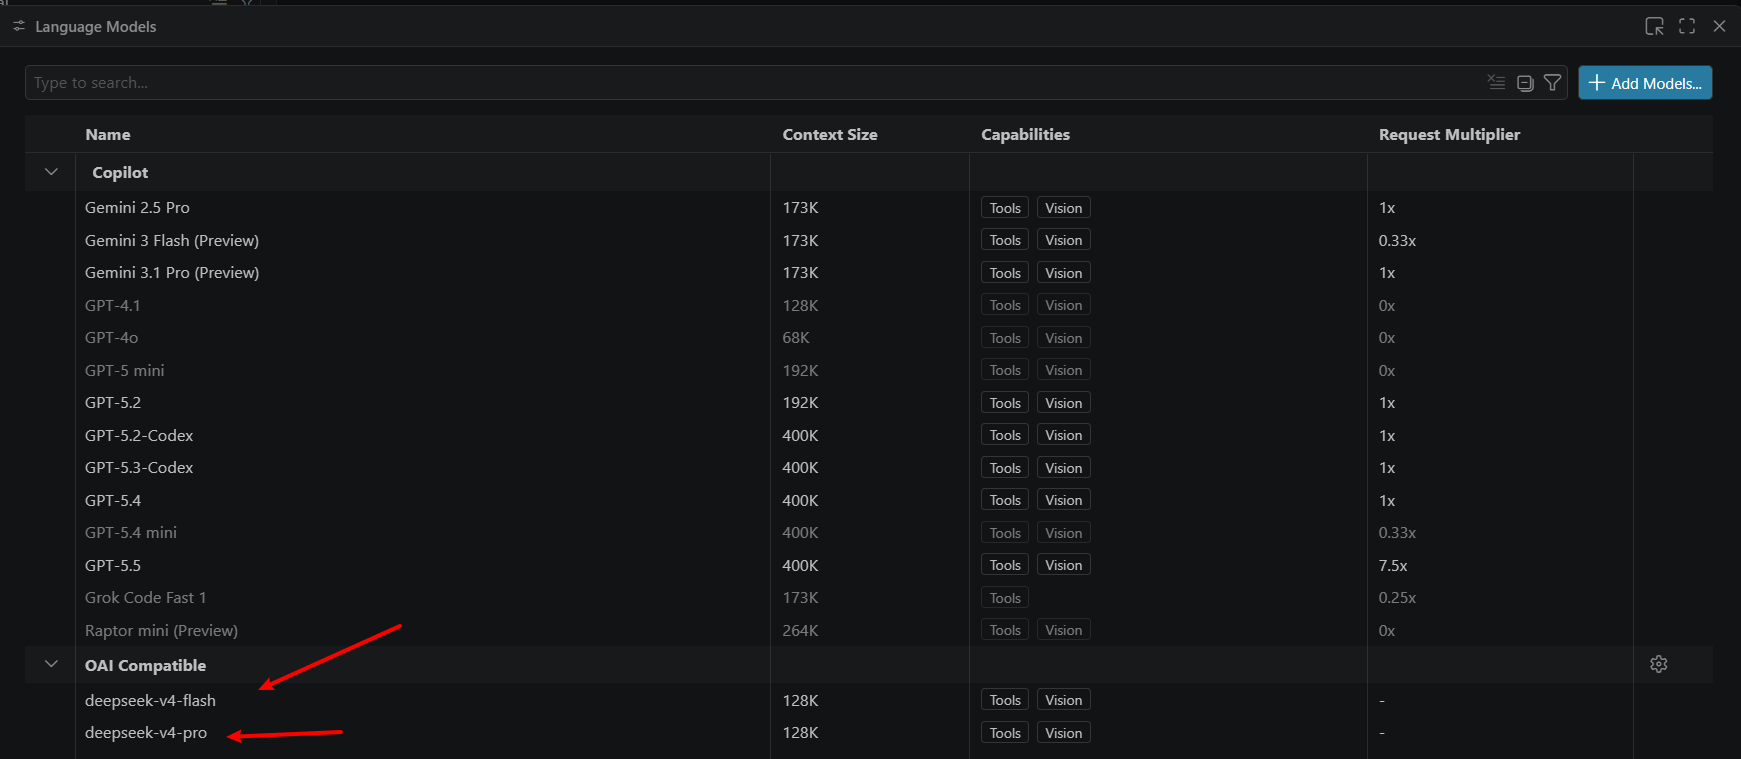Screen dimensions: 1741x759
Task: Select the GPT-5.2-Codex model
Action: [x=139, y=435]
